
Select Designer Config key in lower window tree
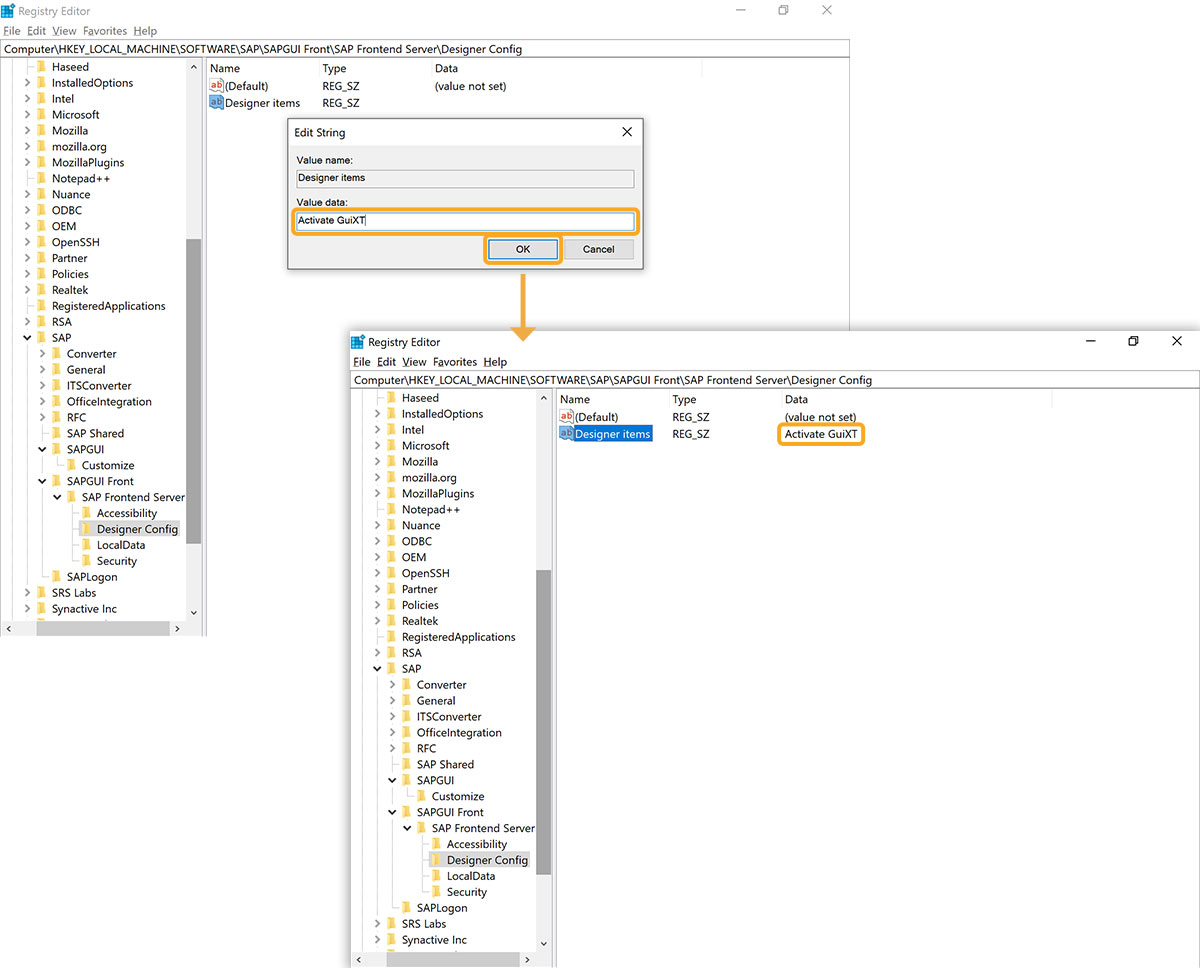click(487, 860)
